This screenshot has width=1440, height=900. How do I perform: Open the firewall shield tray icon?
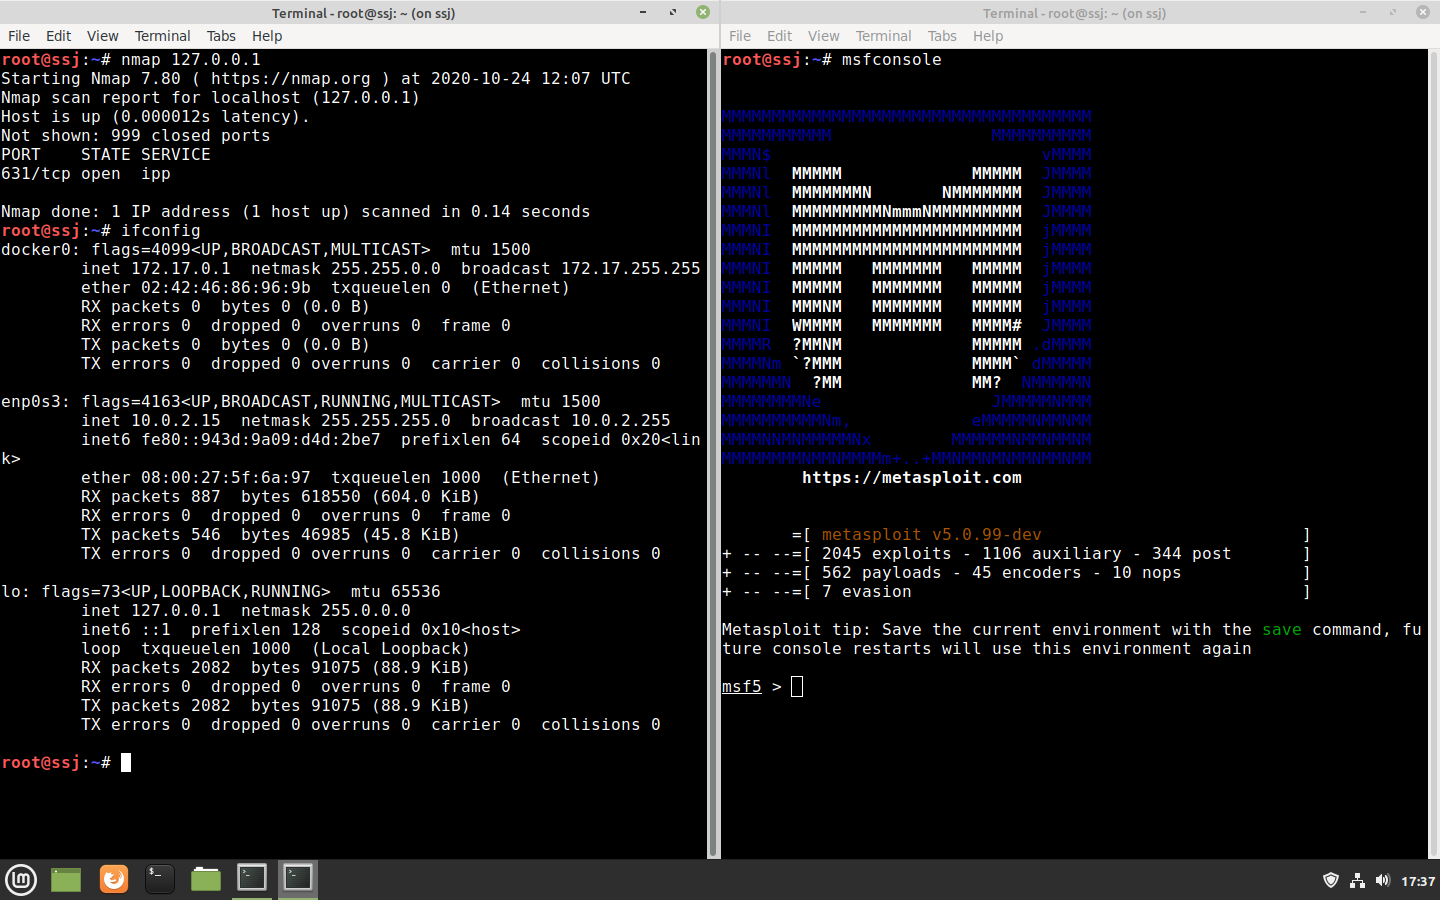coord(1331,880)
